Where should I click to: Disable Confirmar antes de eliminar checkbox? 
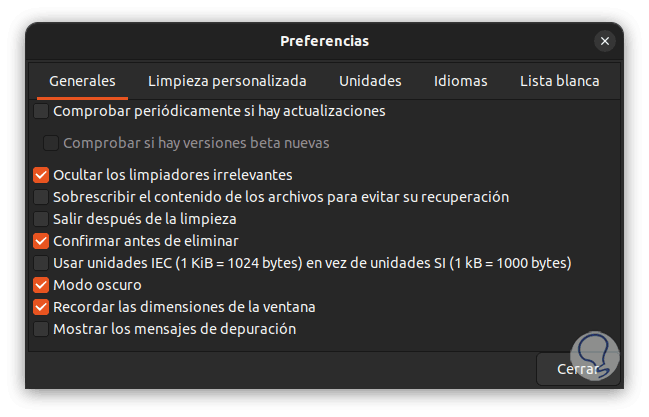coord(41,241)
